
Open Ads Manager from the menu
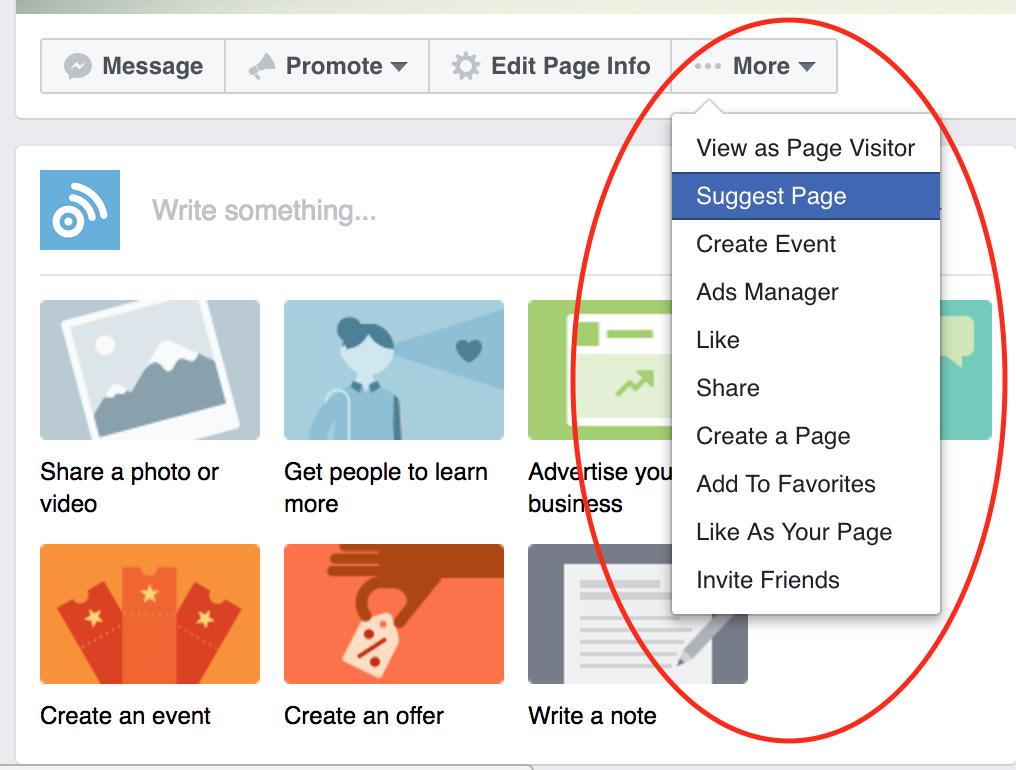[x=767, y=292]
